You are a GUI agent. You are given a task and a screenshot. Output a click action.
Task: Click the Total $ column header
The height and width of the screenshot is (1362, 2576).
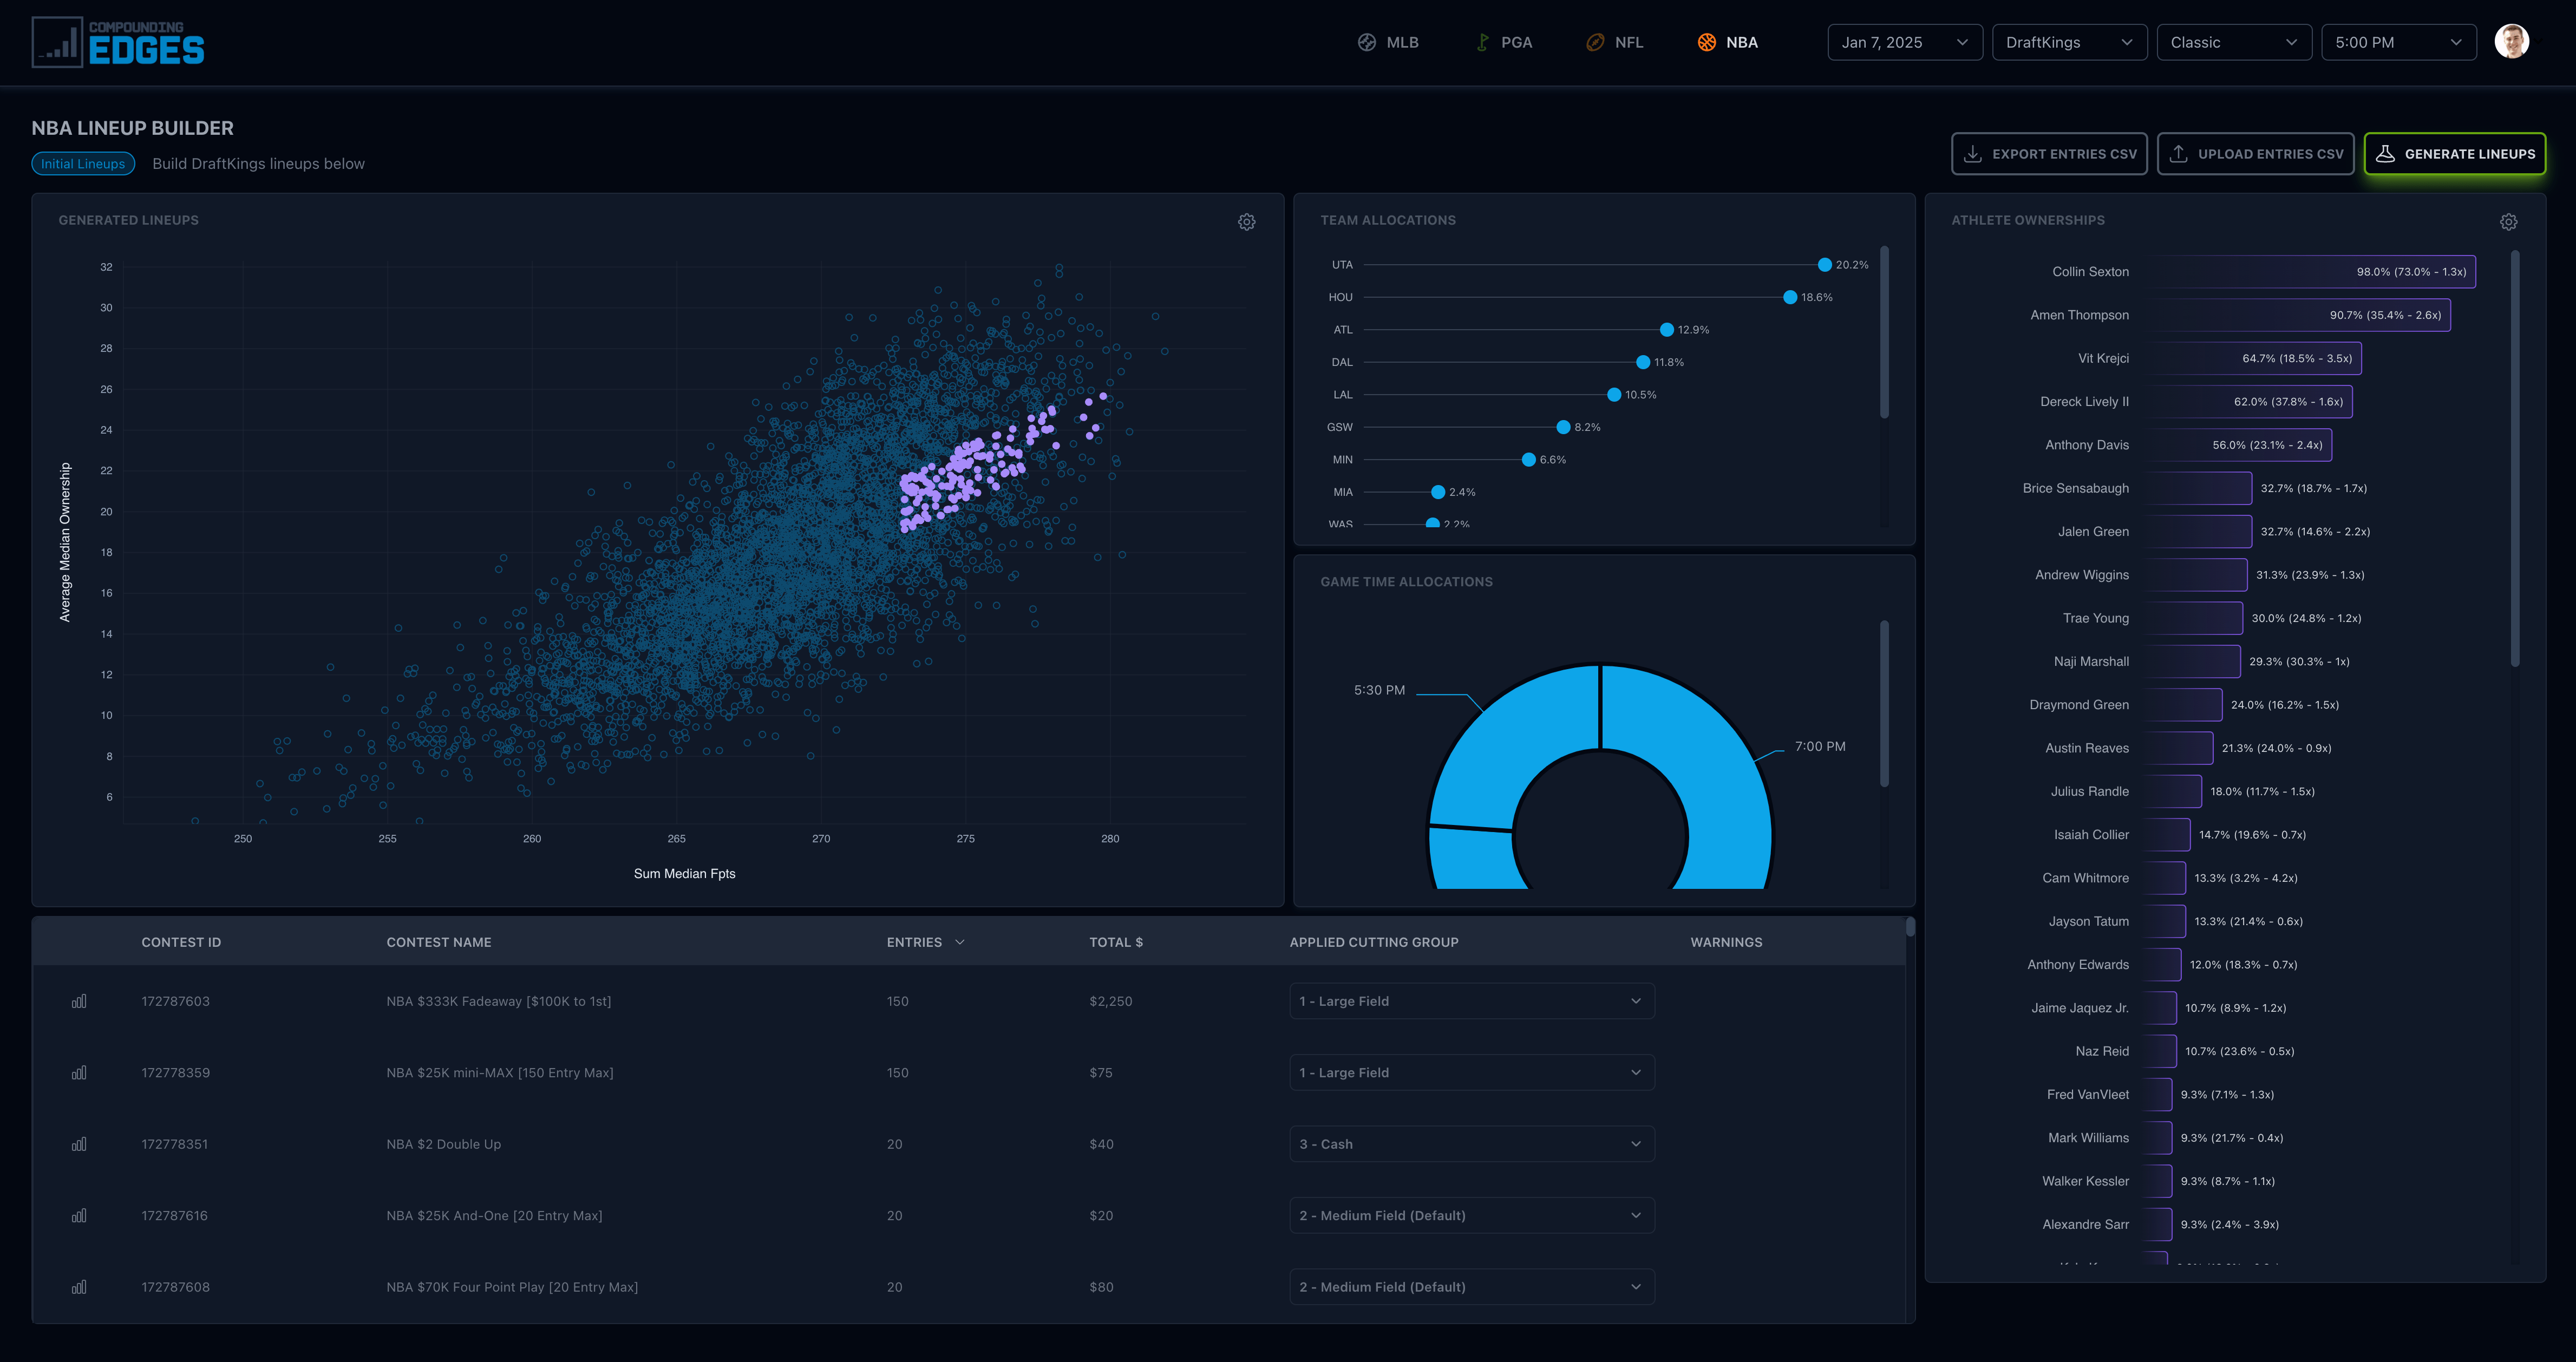click(x=1116, y=942)
